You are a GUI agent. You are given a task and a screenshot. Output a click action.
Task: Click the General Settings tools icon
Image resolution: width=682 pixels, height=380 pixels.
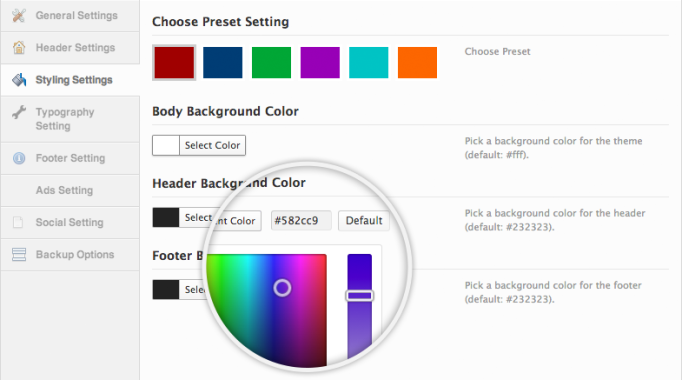pyautogui.click(x=19, y=15)
